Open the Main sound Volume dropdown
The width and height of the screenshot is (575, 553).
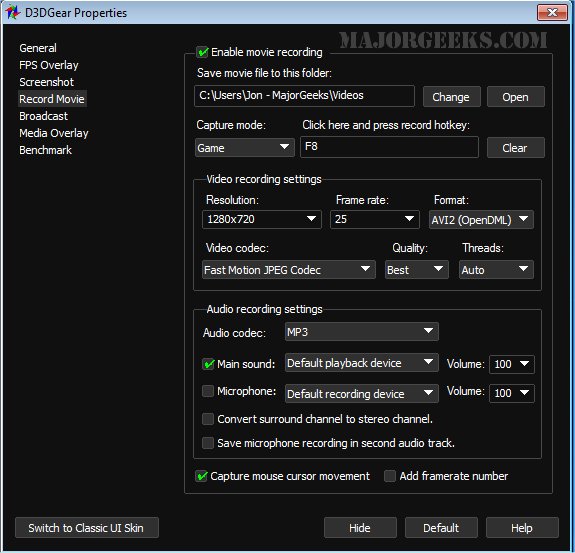512,364
